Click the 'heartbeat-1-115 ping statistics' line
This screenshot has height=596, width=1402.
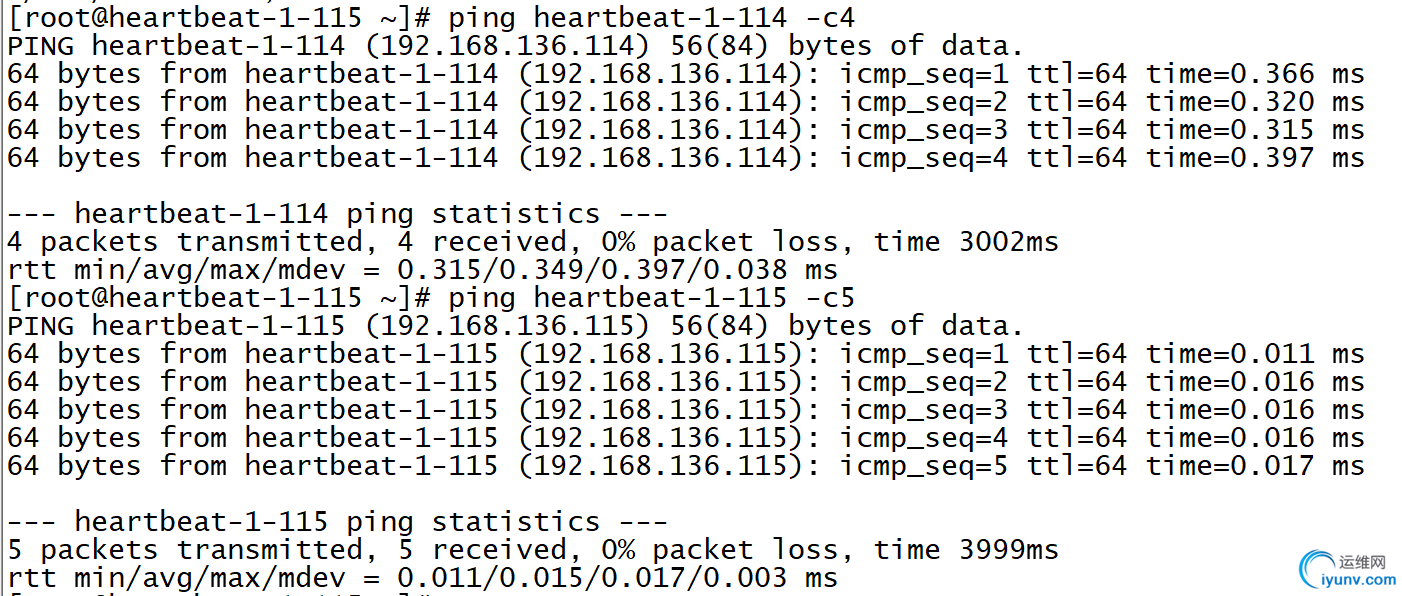(x=337, y=521)
